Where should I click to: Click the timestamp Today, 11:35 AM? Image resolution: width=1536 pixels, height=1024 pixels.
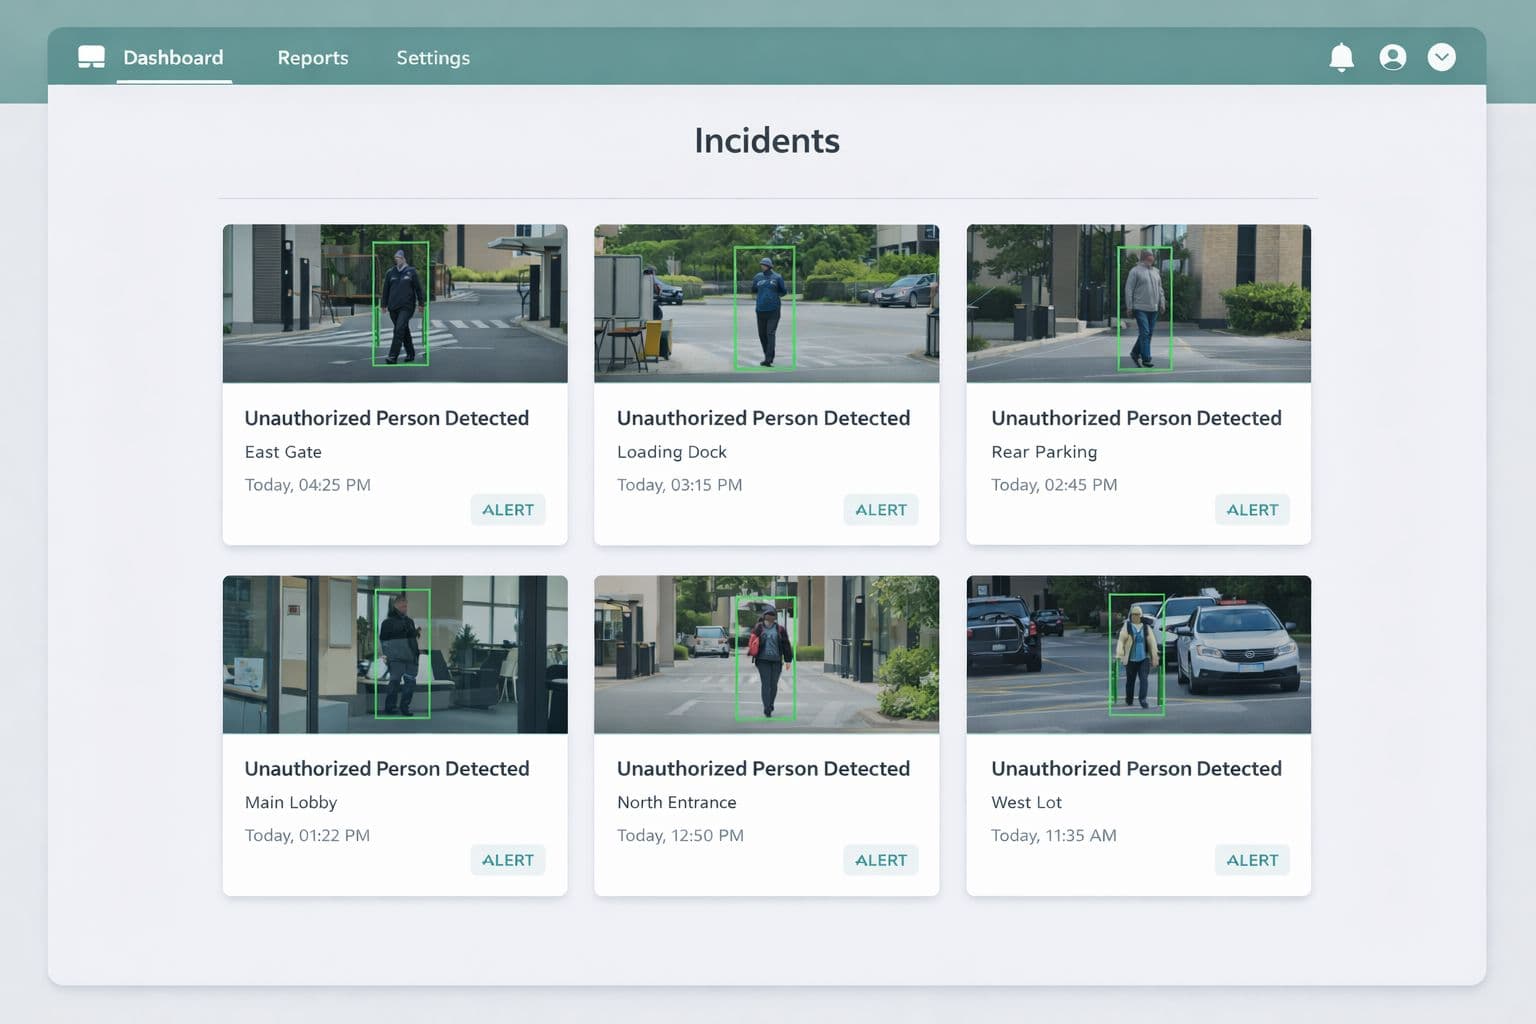tap(1054, 835)
